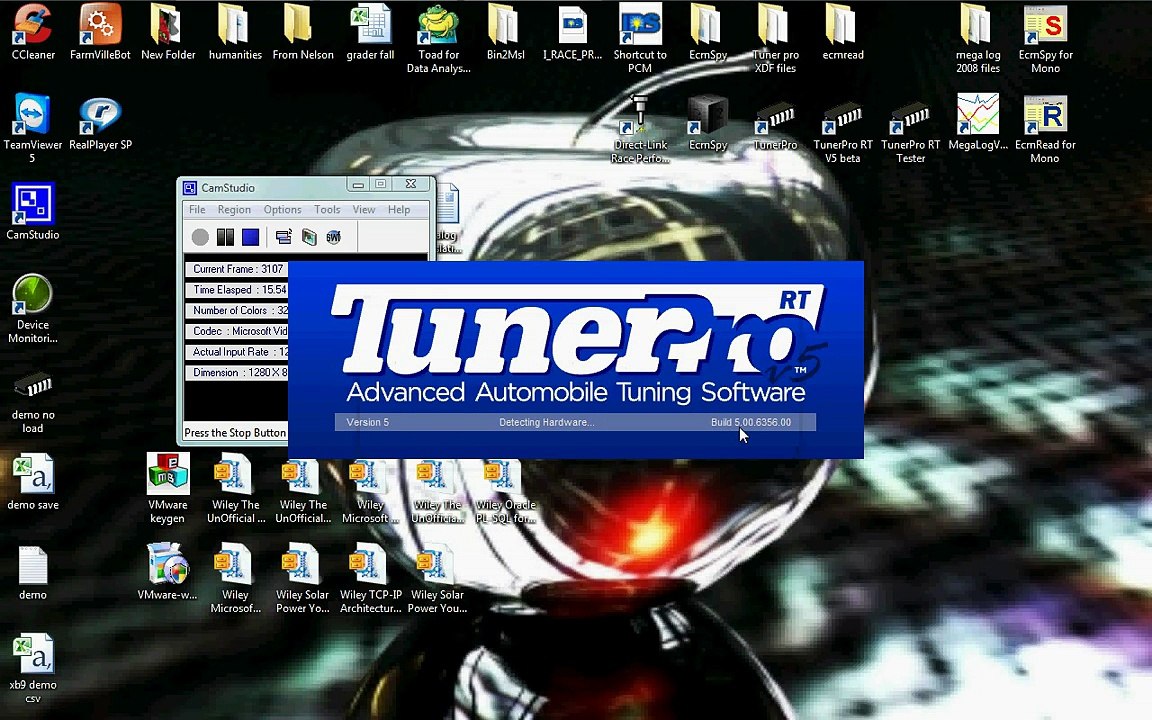Open Toad for Data Analysts shortcut
Image resolution: width=1152 pixels, height=720 pixels.
click(x=439, y=39)
